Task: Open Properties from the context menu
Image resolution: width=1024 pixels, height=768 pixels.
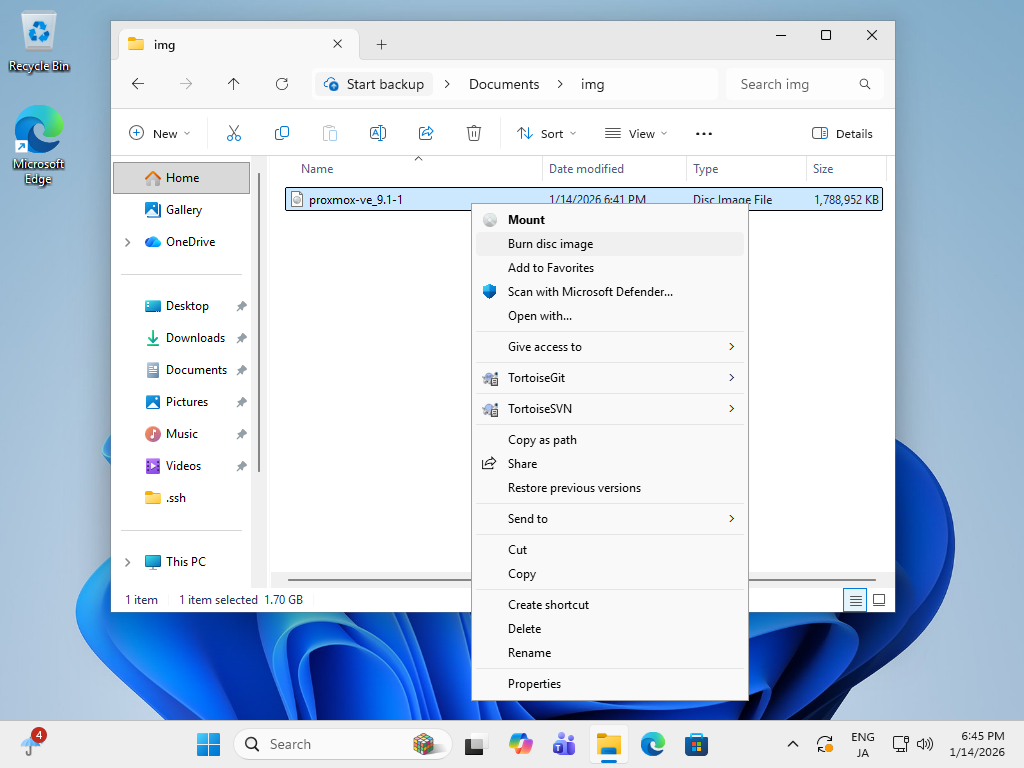Action: coord(534,684)
